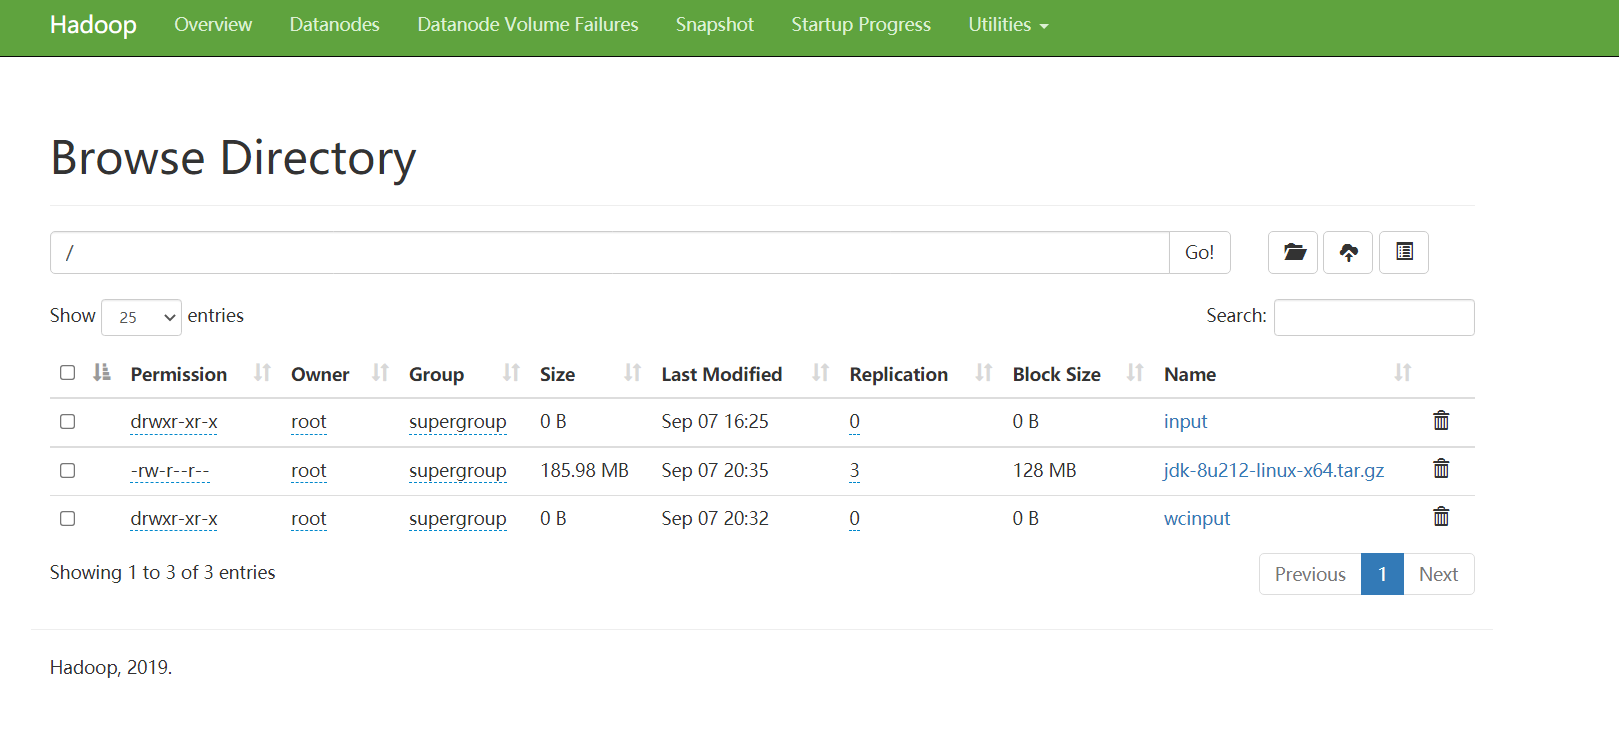Delete the jdk-8u212 tar.gz file with trash icon
1619x742 pixels.
coord(1441,469)
